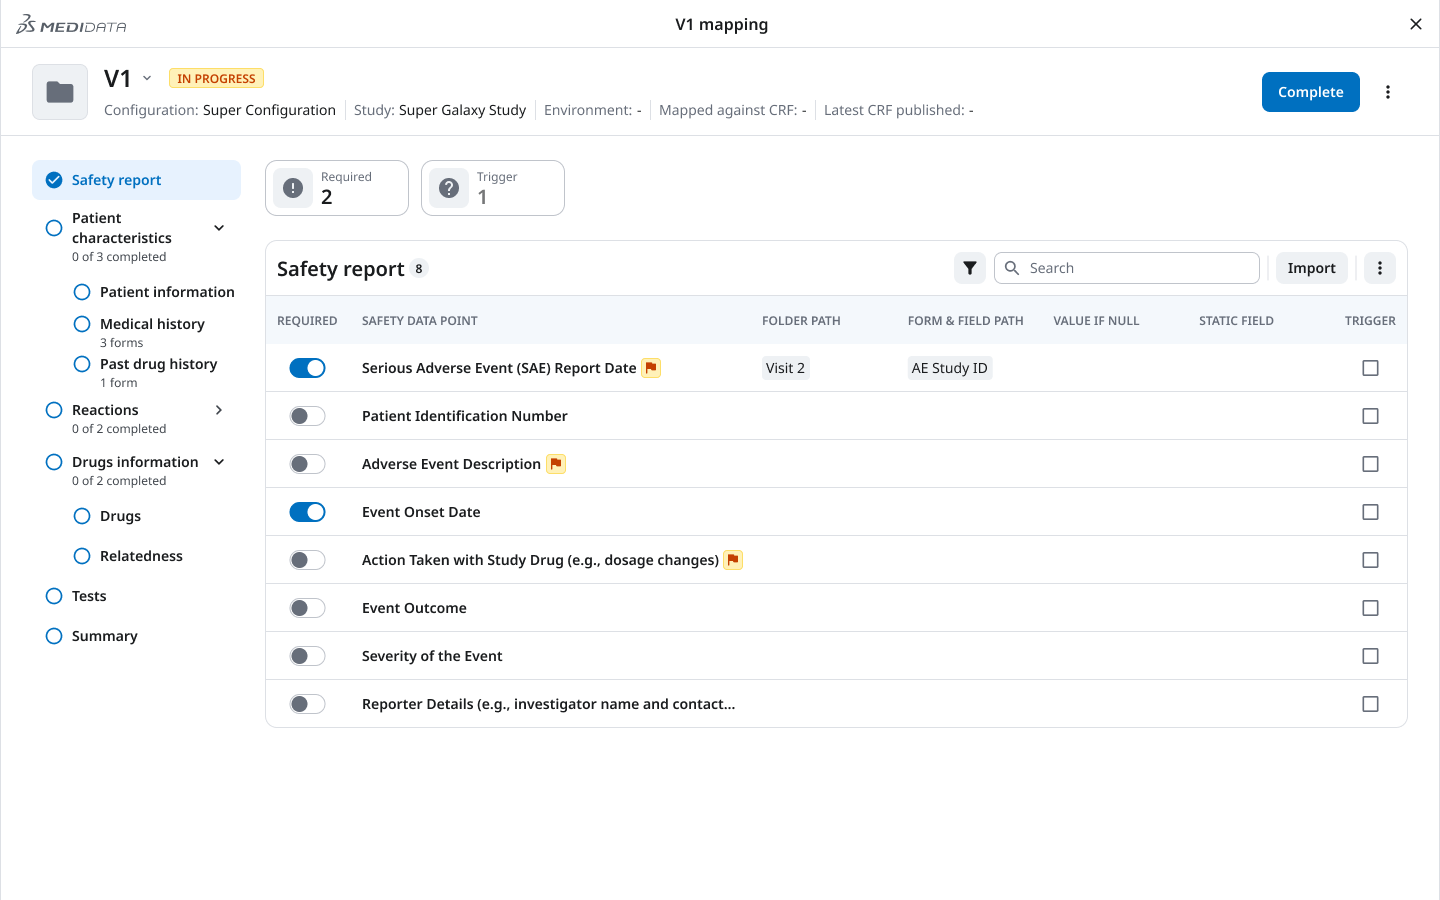This screenshot has width=1440, height=900.
Task: Enable Required for Event Outcome
Action: (x=307, y=608)
